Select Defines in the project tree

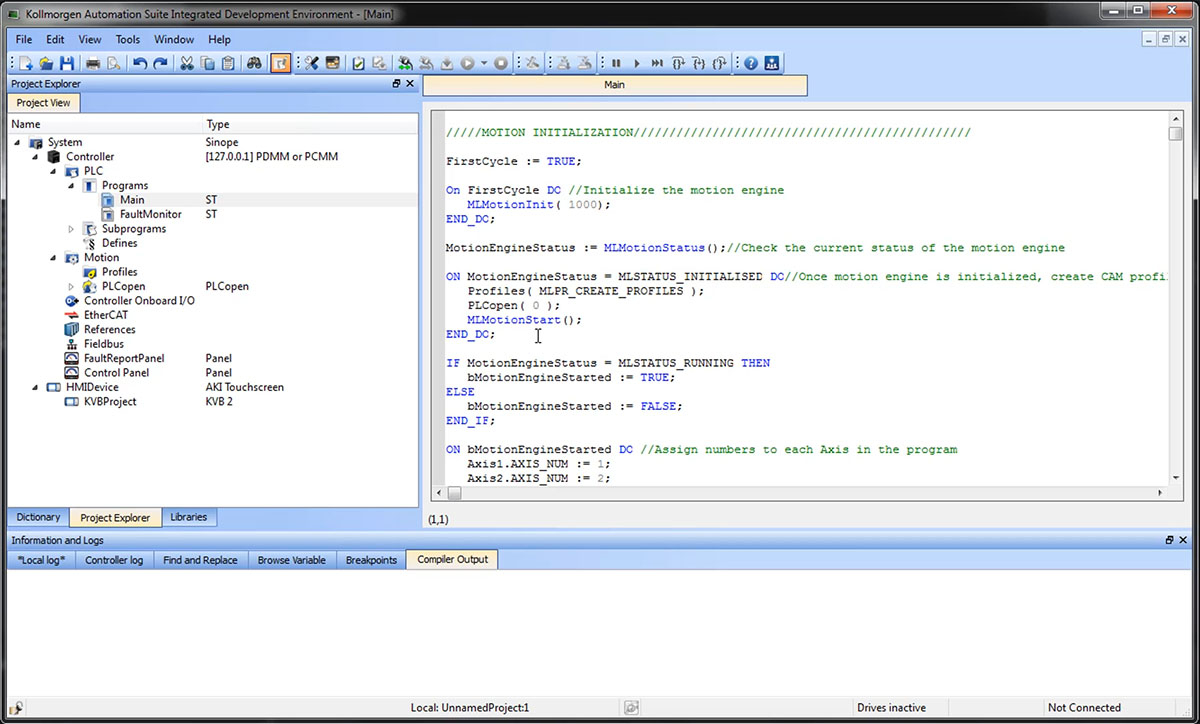point(120,243)
